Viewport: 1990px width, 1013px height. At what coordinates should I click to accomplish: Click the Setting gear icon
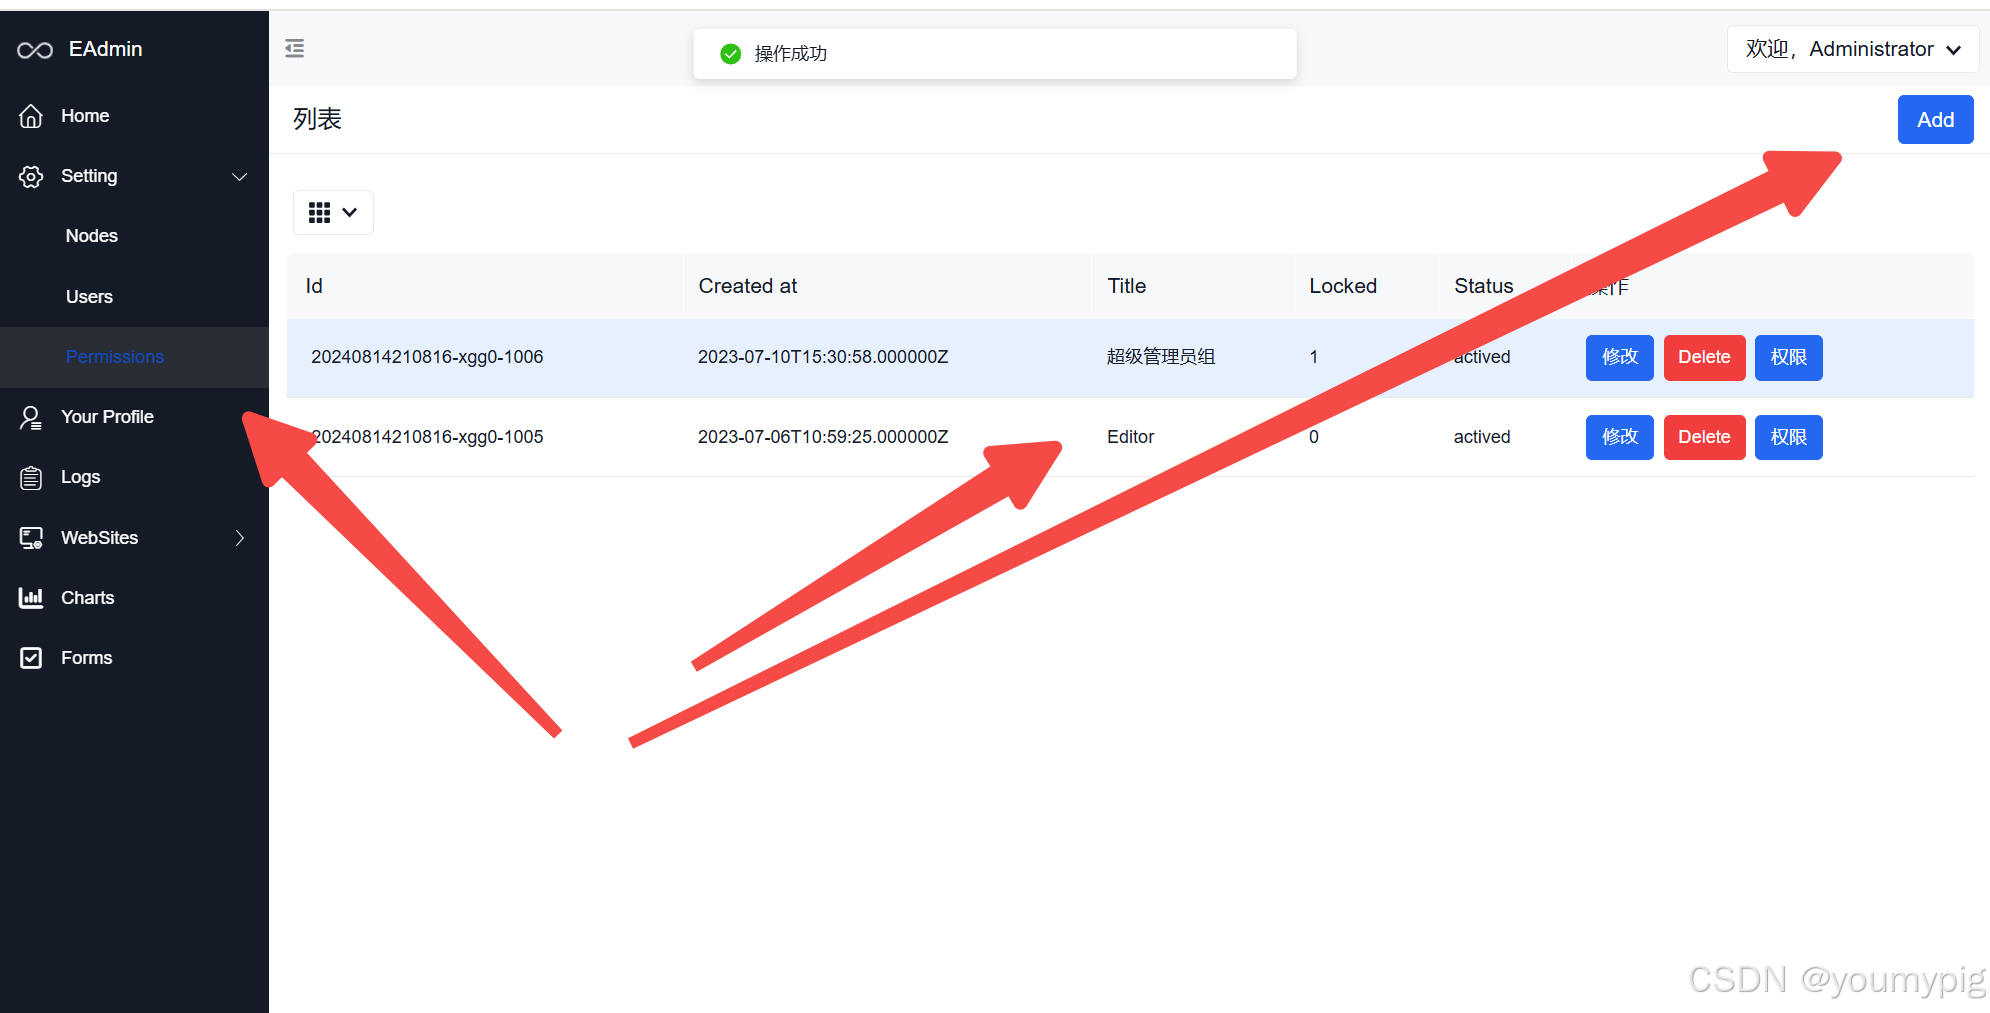coord(31,177)
